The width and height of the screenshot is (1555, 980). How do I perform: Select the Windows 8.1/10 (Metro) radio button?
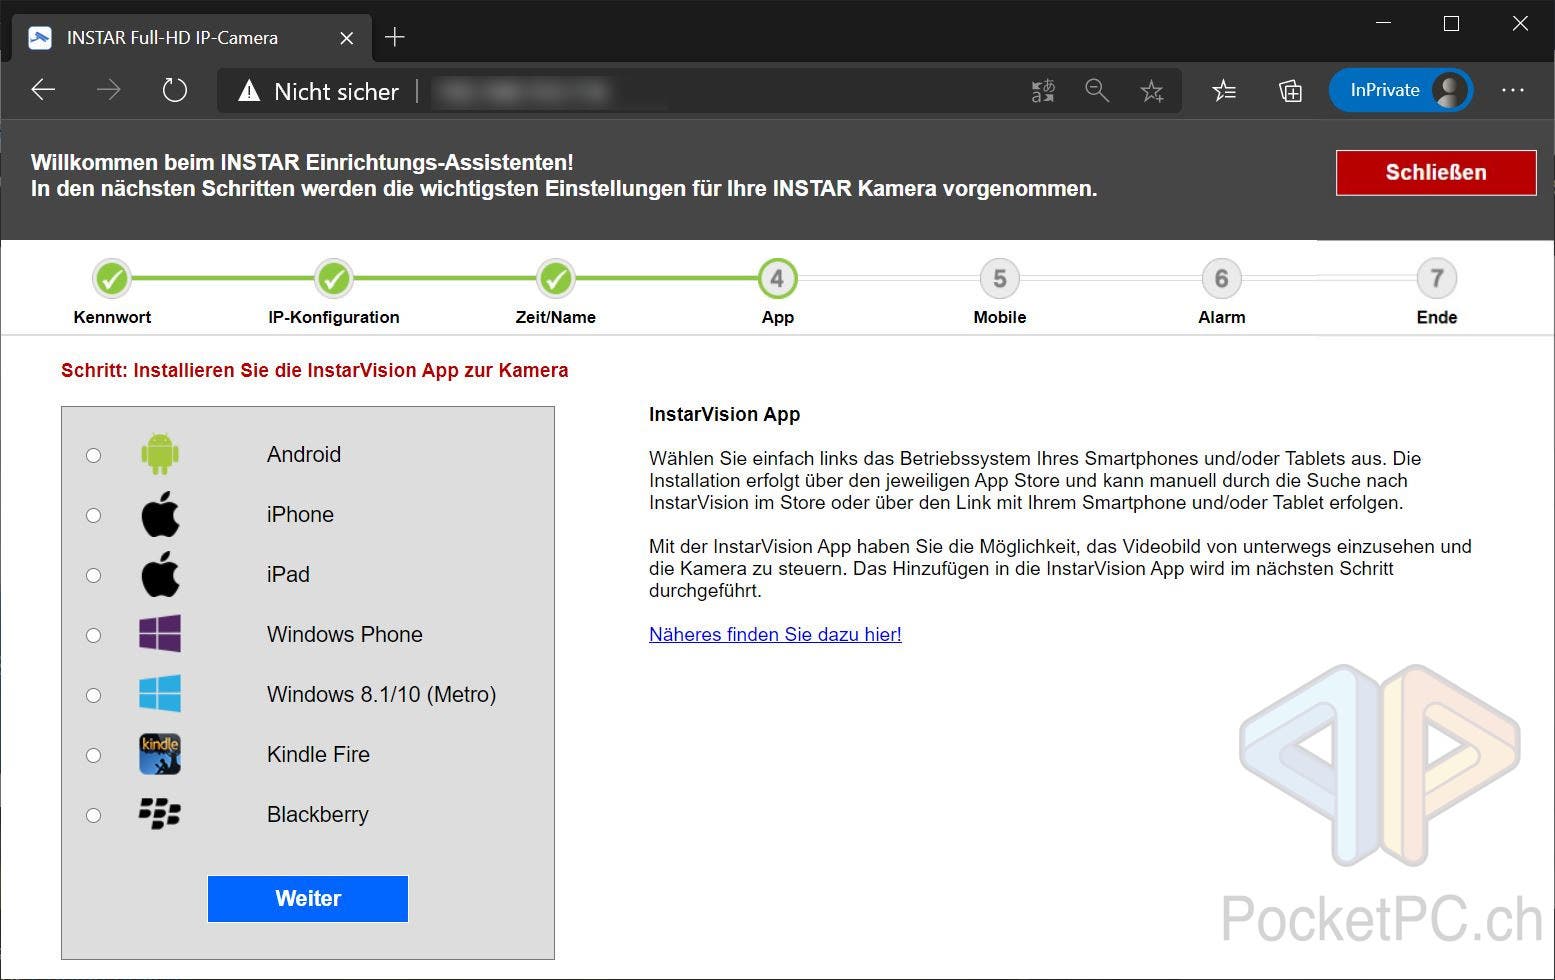coord(93,695)
